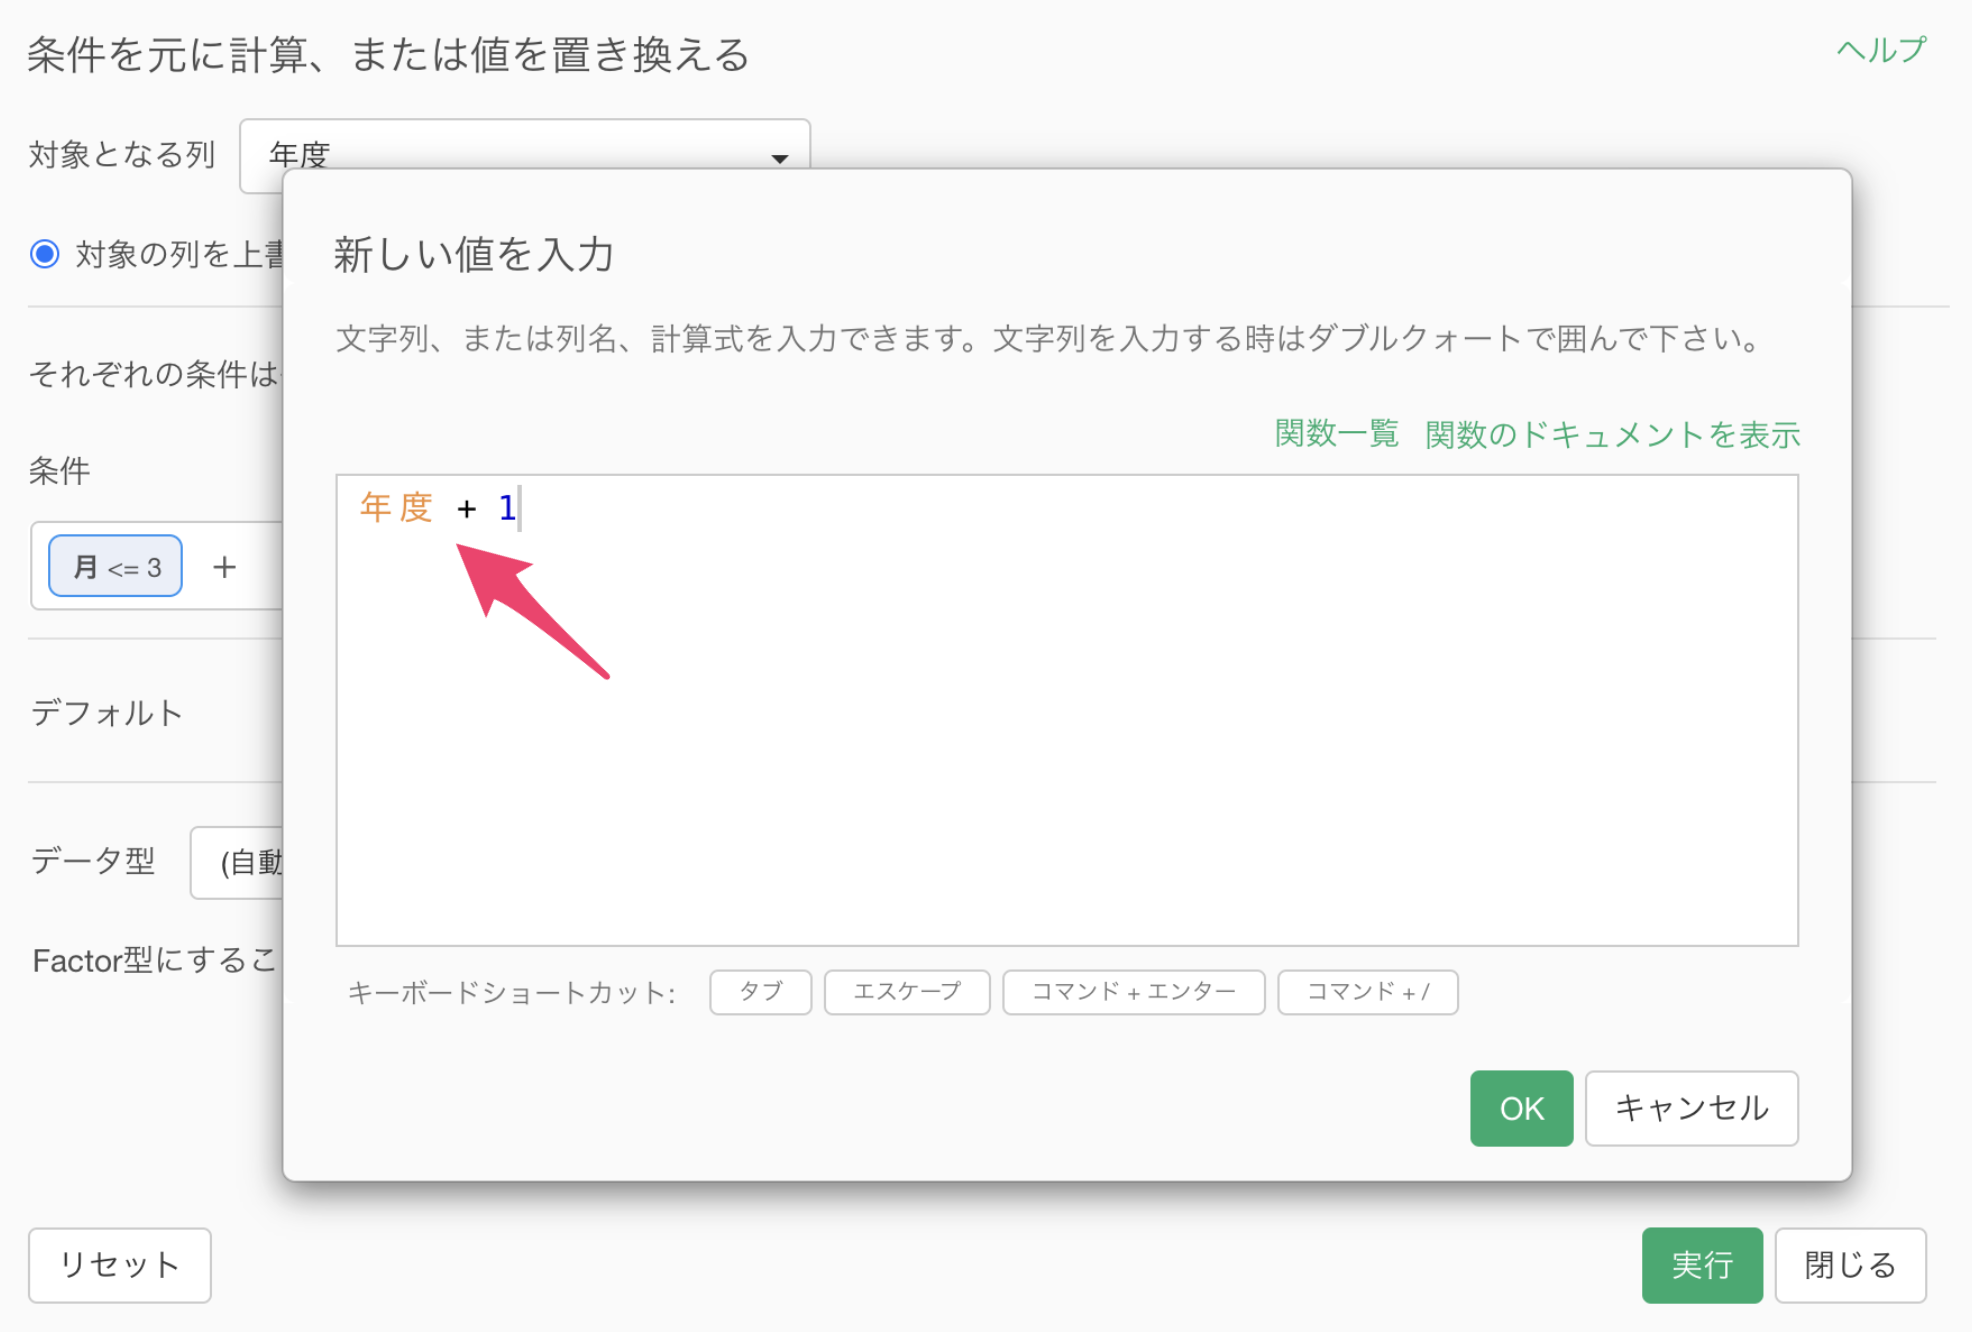Click the タブ shortcut key button
This screenshot has width=1972, height=1332.
tap(760, 992)
